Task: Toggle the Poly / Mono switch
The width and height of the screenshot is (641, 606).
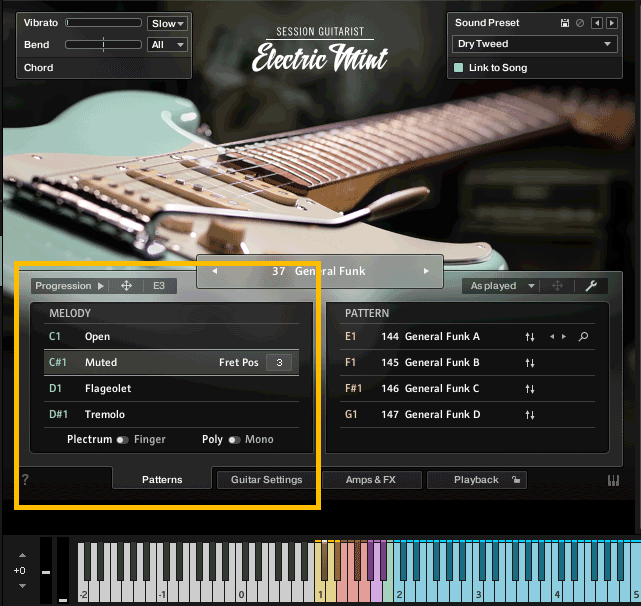Action: 234,440
